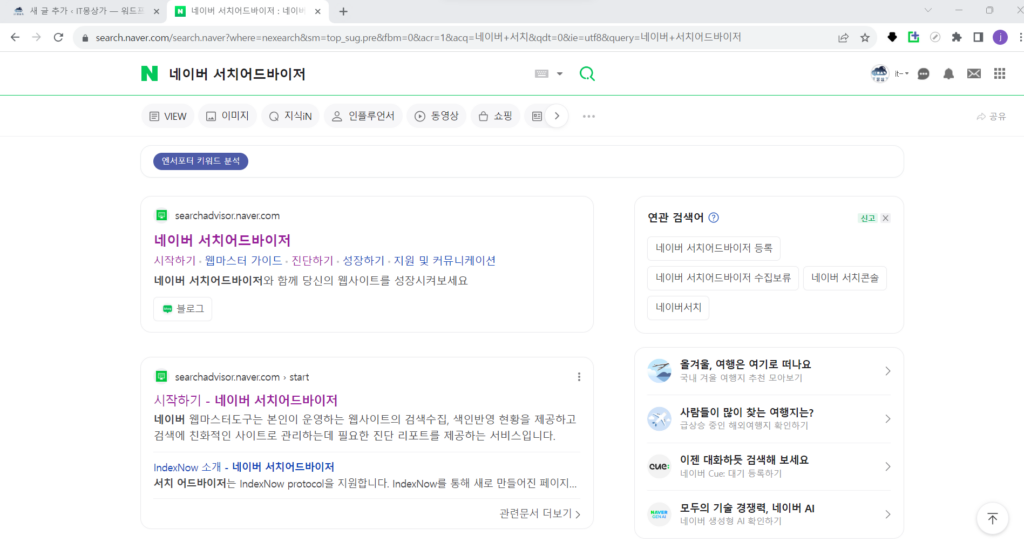Reload the page with the refresh icon
The width and height of the screenshot is (1024, 549).
(x=58, y=37)
